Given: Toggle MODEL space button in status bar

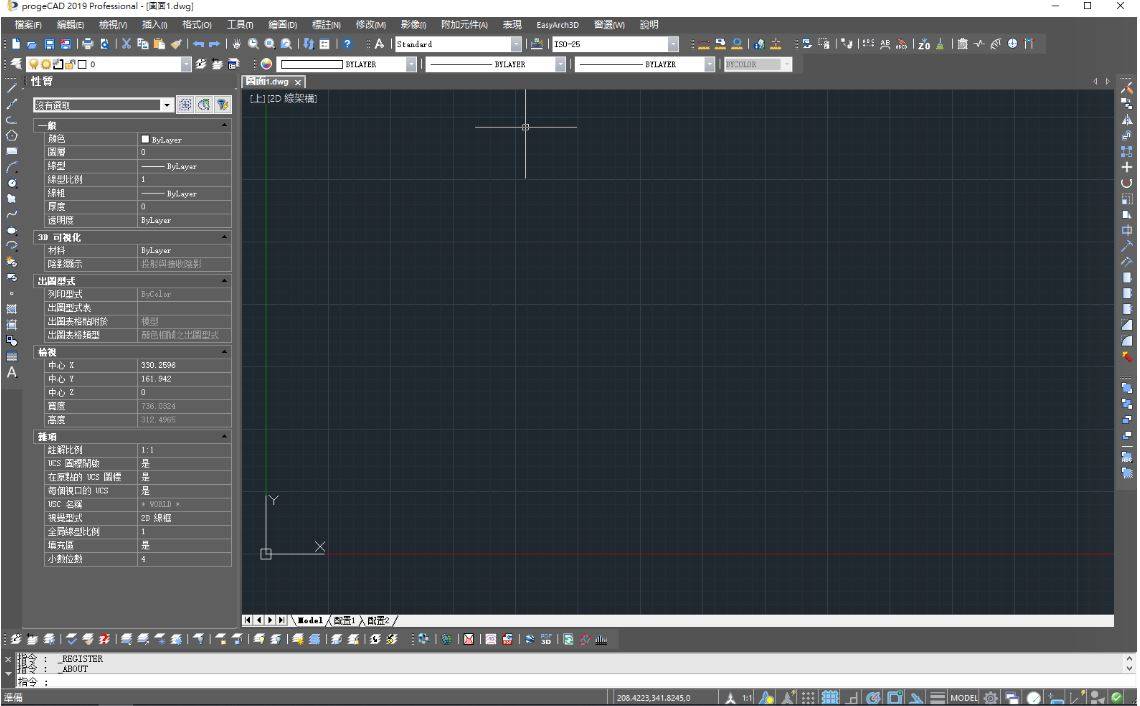Looking at the screenshot, I should pyautogui.click(x=964, y=697).
